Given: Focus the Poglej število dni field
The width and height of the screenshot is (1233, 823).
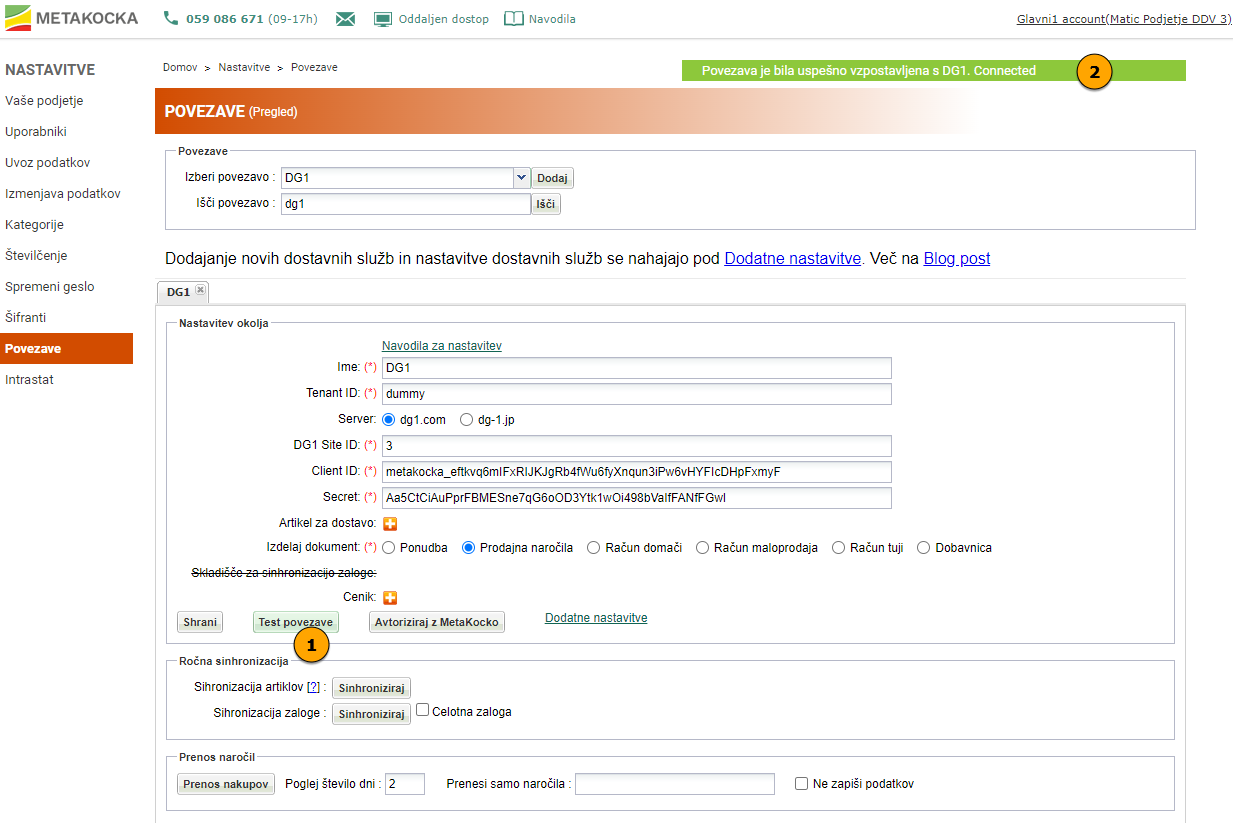Looking at the screenshot, I should pyautogui.click(x=405, y=784).
